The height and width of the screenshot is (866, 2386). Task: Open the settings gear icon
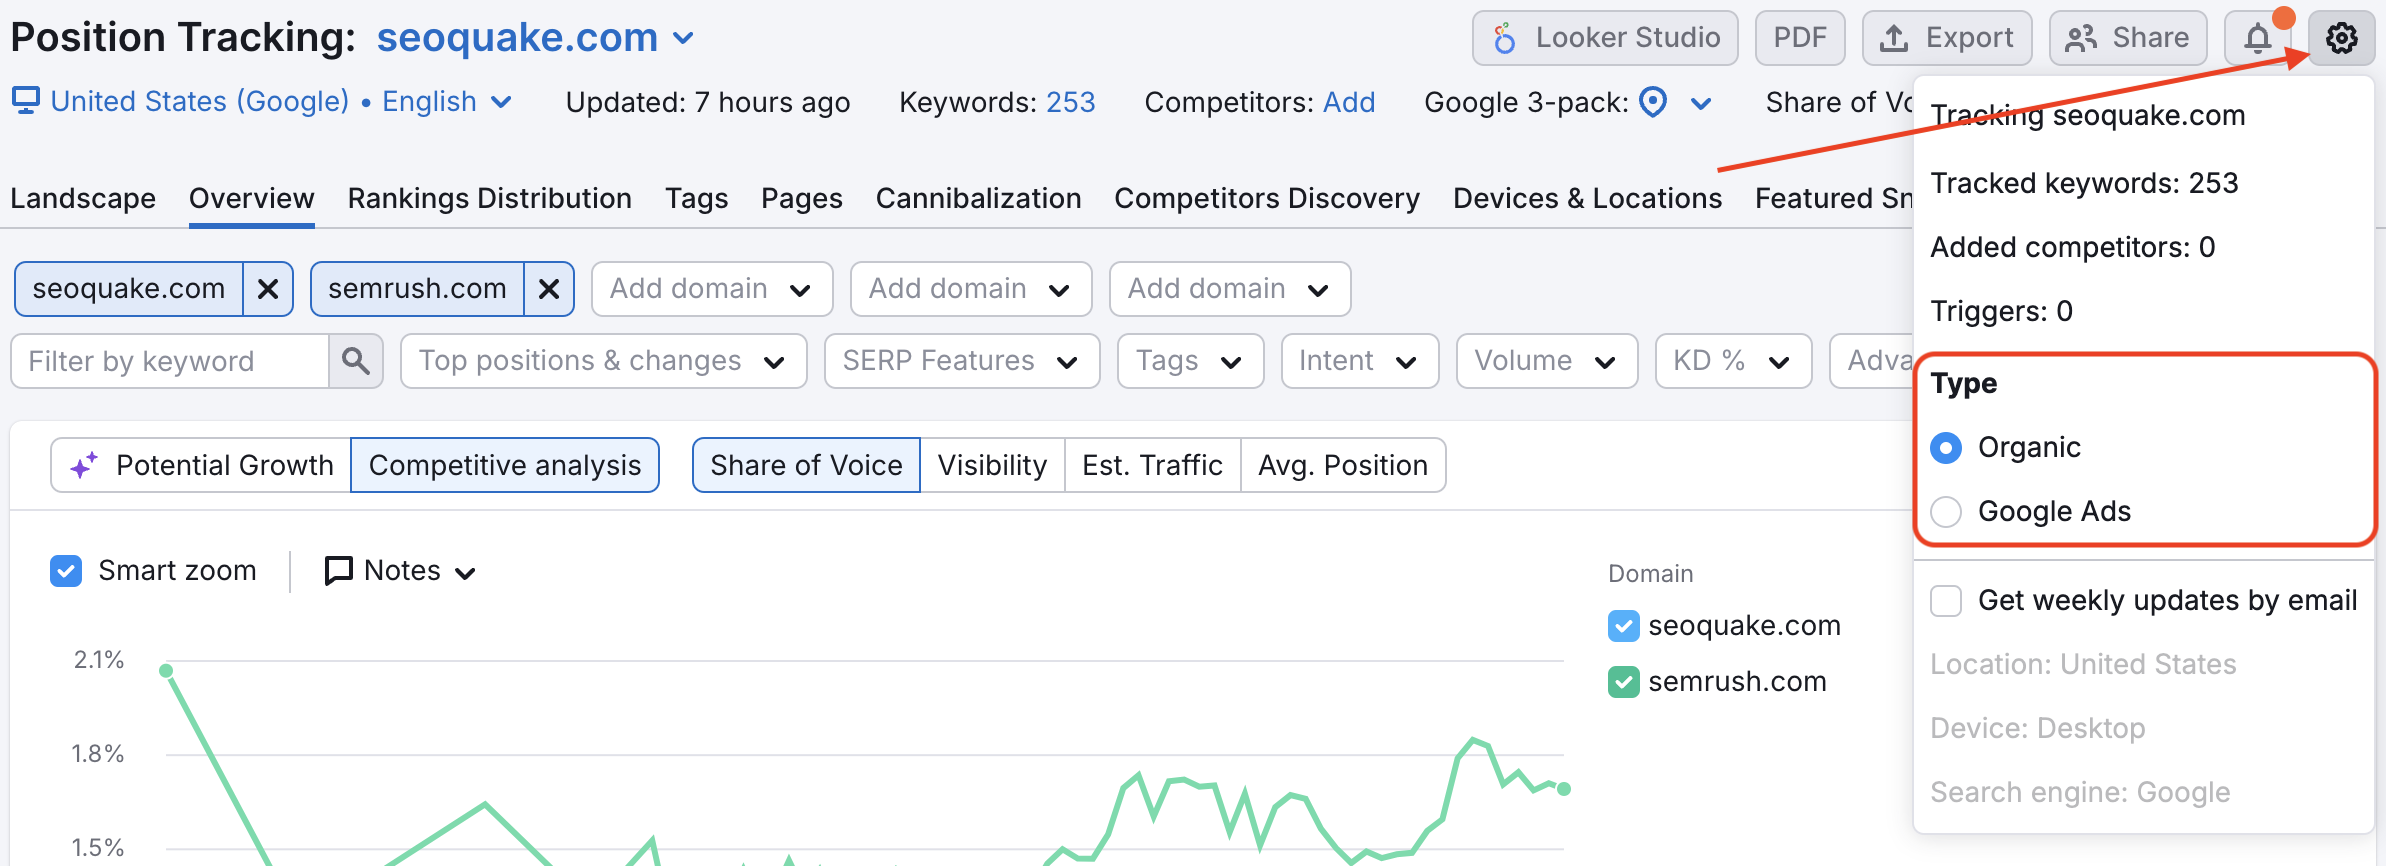coord(2341,38)
